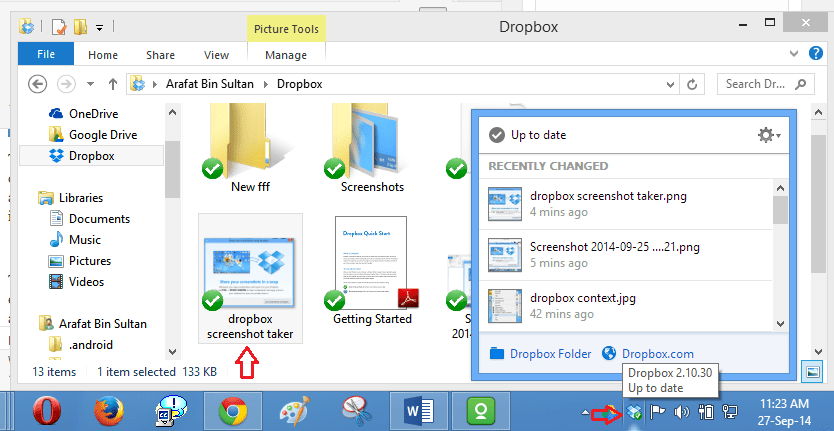This screenshot has height=431, width=834.
Task: Open the recent locations dropdown
Action: pyautogui.click(x=90, y=84)
